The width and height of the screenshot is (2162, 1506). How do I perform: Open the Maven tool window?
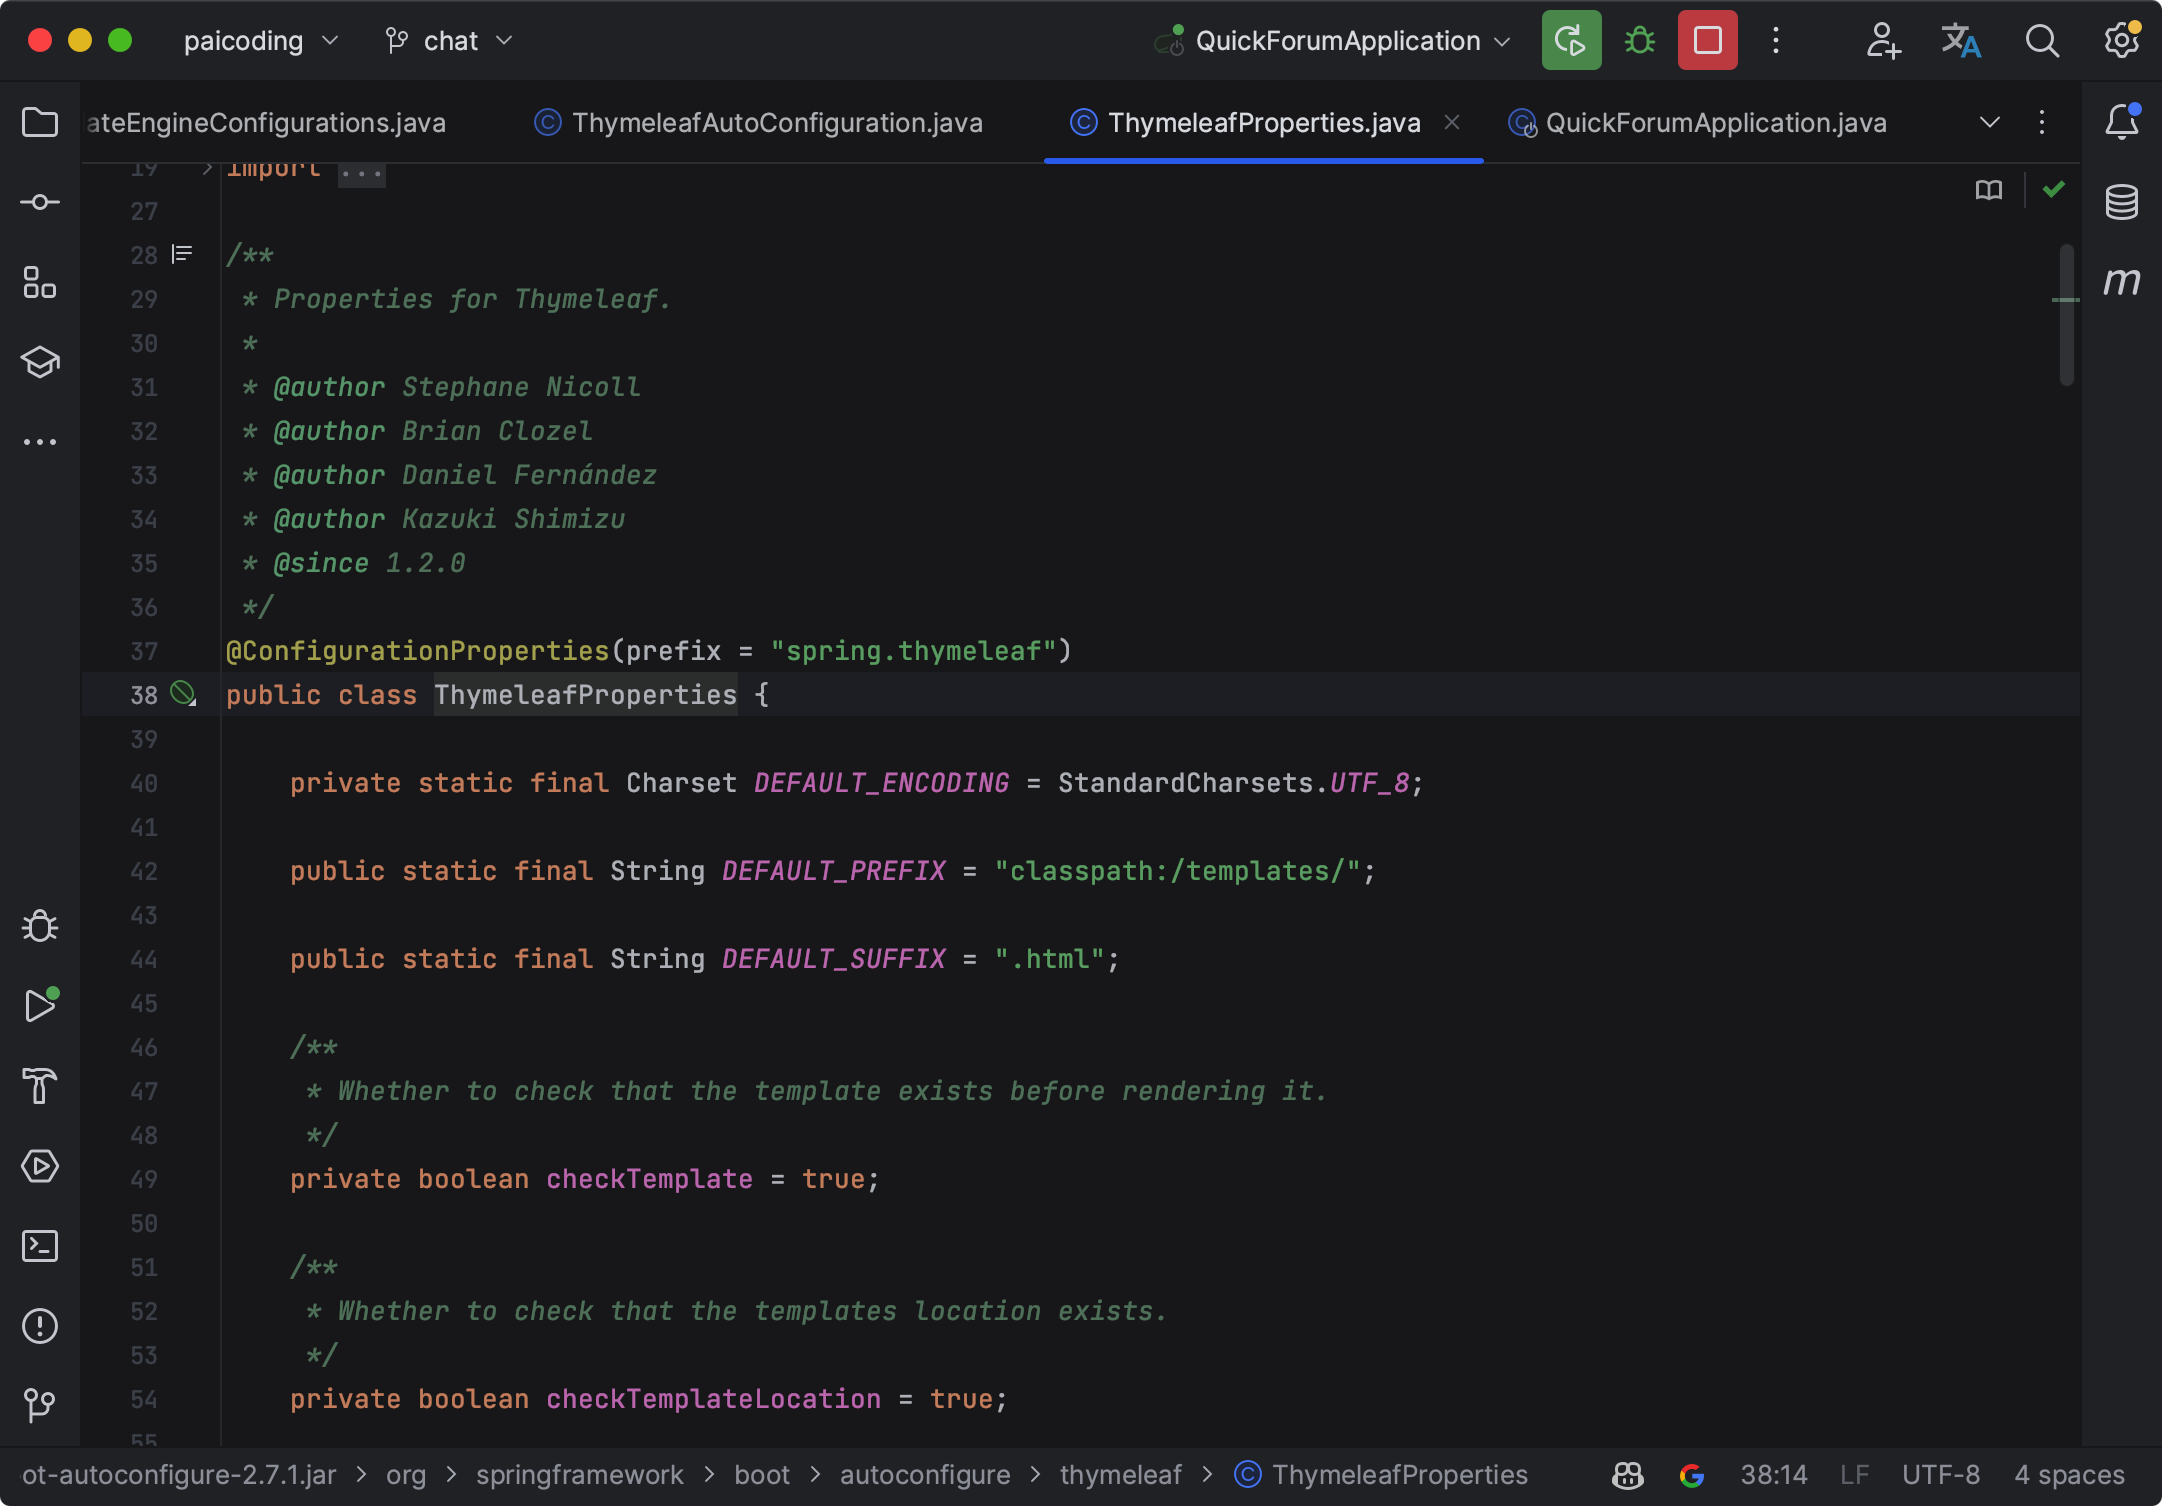2121,282
